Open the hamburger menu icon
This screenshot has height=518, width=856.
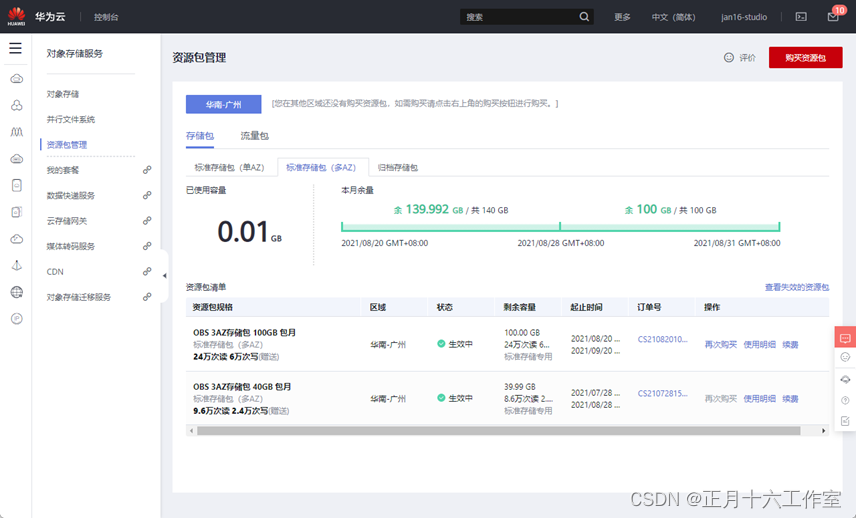click(15, 48)
